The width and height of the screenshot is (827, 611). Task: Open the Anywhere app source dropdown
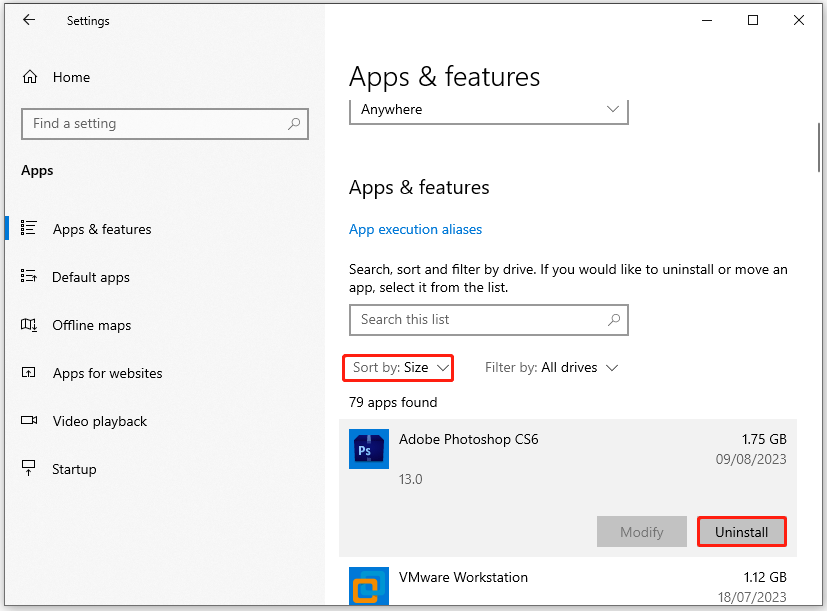(488, 109)
